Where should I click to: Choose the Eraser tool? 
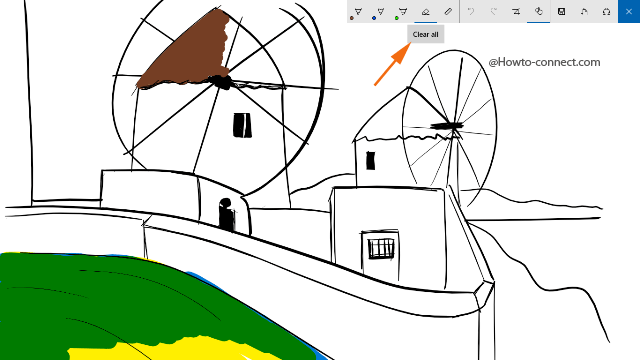pyautogui.click(x=425, y=12)
